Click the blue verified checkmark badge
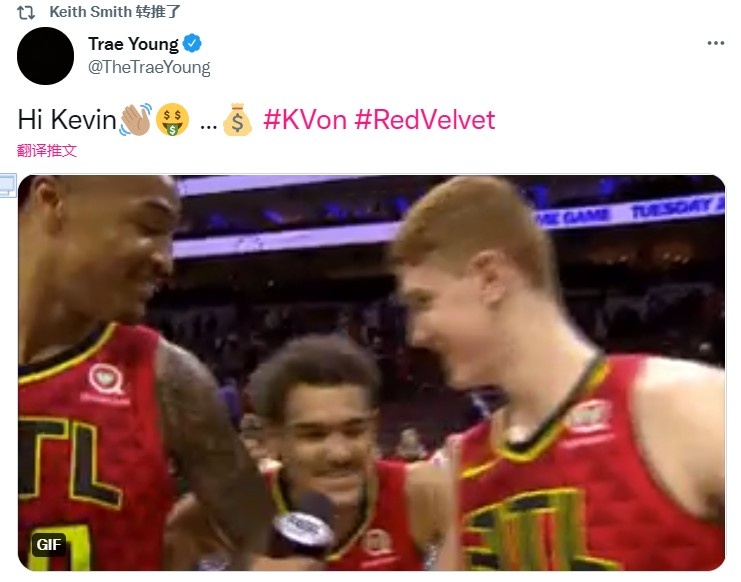Screen dimensions: 741x582 tap(192, 43)
